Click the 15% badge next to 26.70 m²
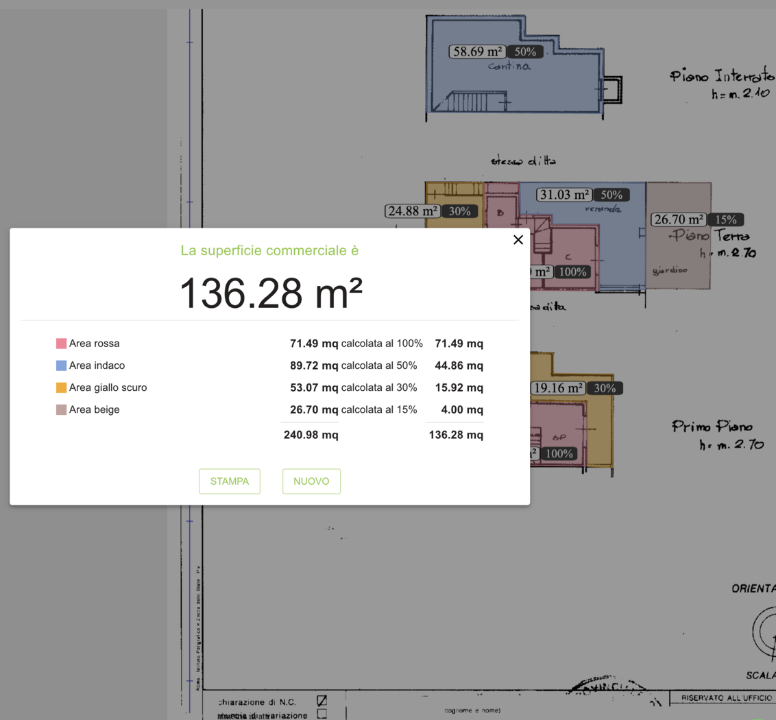 [726, 219]
